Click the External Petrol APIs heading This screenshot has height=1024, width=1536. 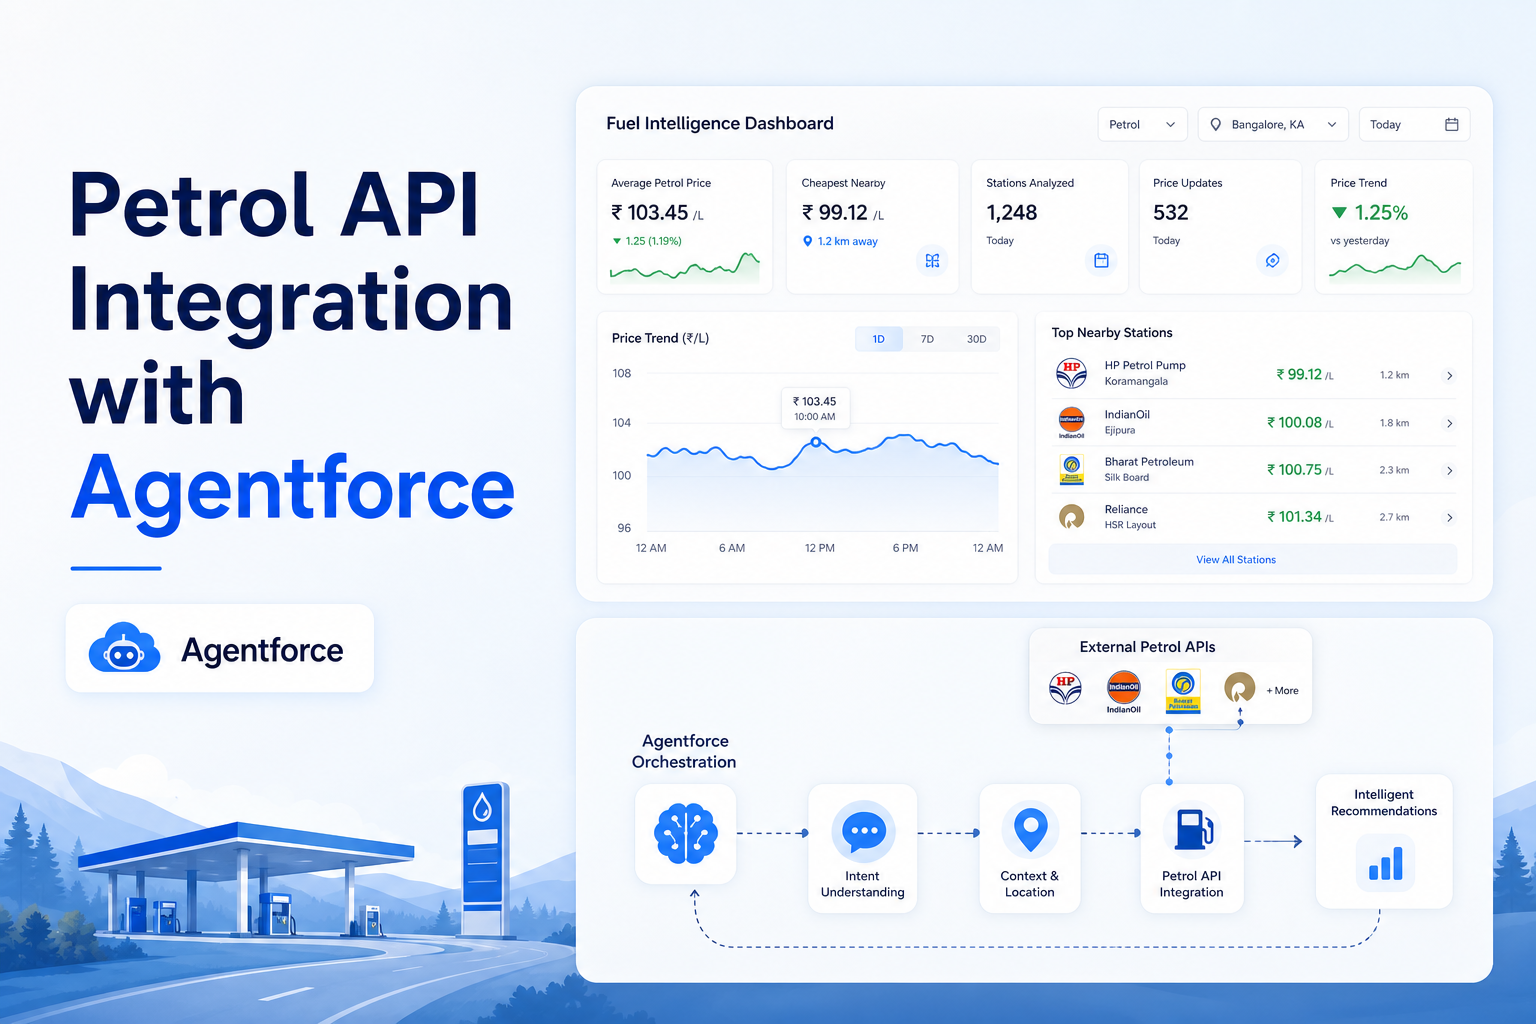coord(1148,647)
